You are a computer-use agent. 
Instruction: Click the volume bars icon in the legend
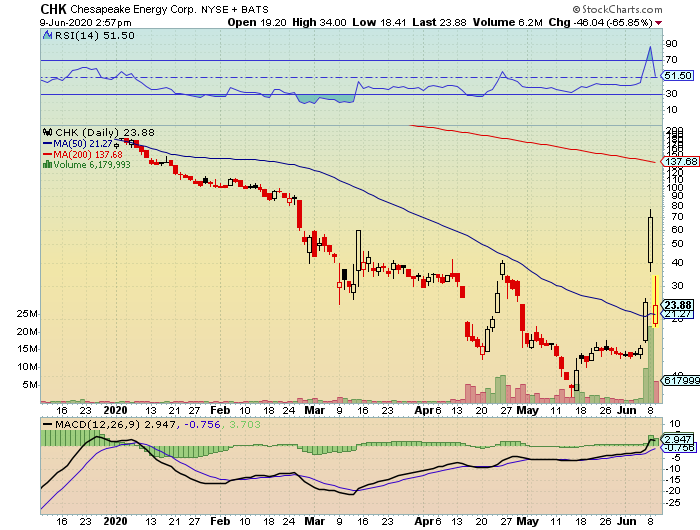coord(47,165)
